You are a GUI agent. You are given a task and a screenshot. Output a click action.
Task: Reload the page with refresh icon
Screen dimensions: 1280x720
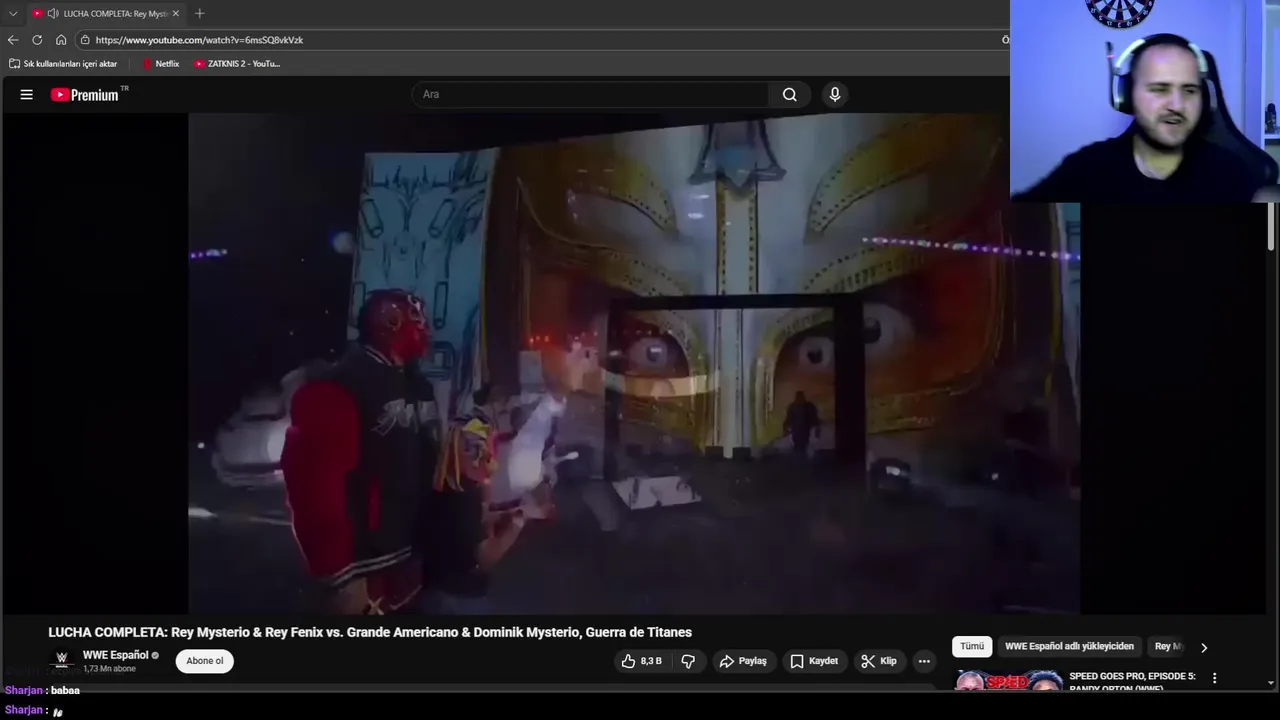click(x=37, y=40)
